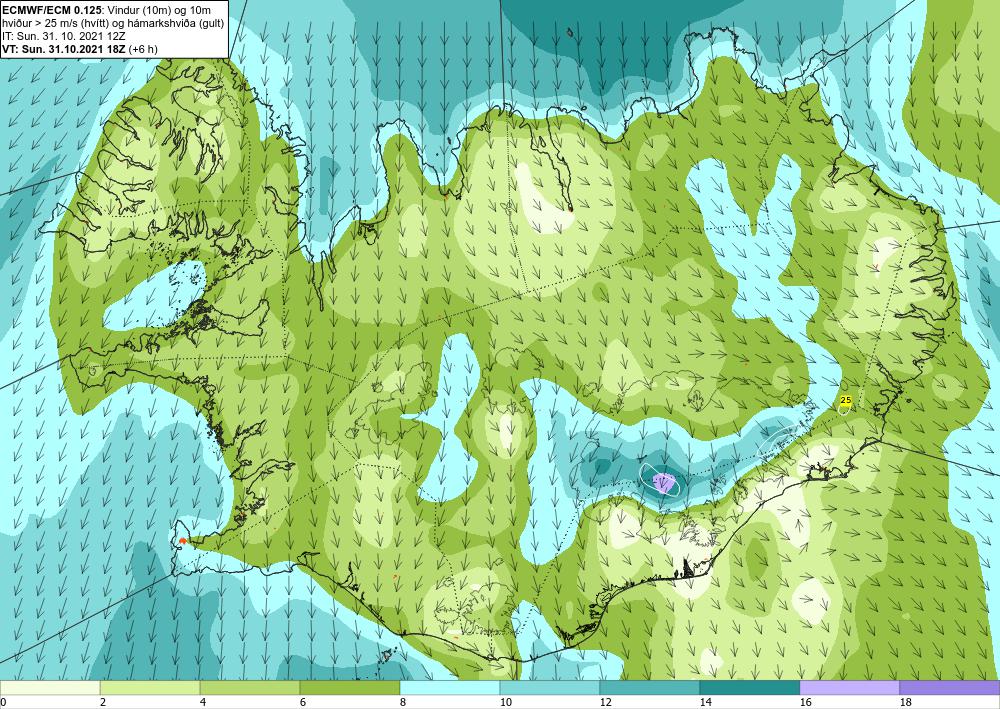Pick the 10–12 m/s cyan legend swatch

[x=550, y=688]
